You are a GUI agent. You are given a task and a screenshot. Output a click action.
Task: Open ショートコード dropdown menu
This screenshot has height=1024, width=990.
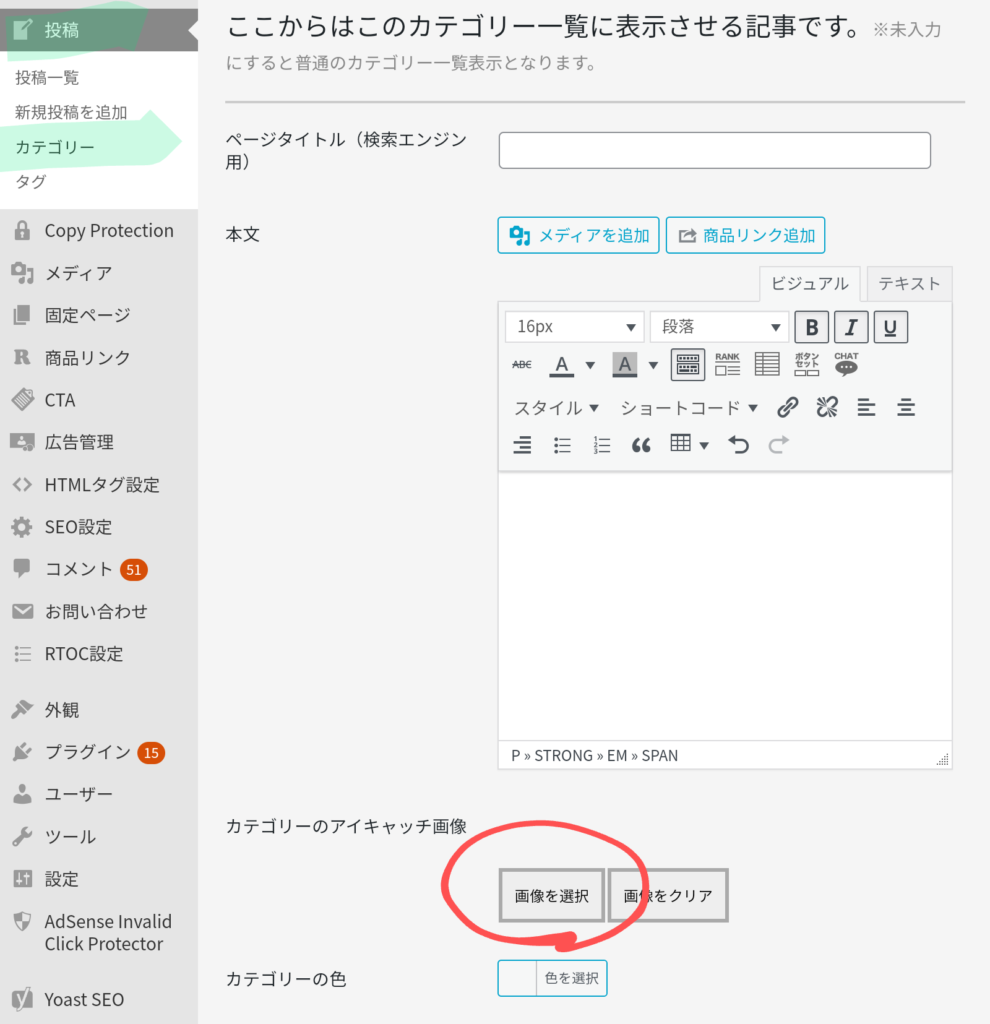coord(688,408)
